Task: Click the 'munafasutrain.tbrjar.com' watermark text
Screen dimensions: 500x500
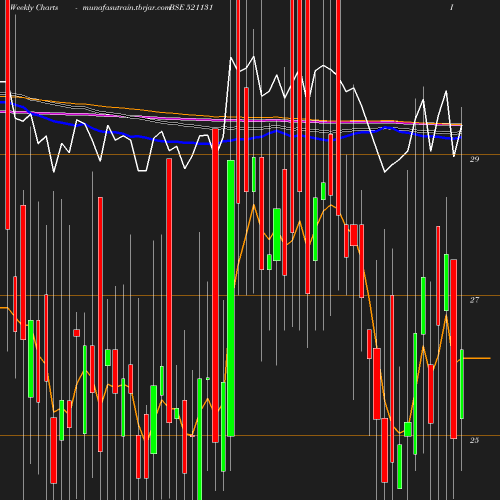Action: pos(126,7)
